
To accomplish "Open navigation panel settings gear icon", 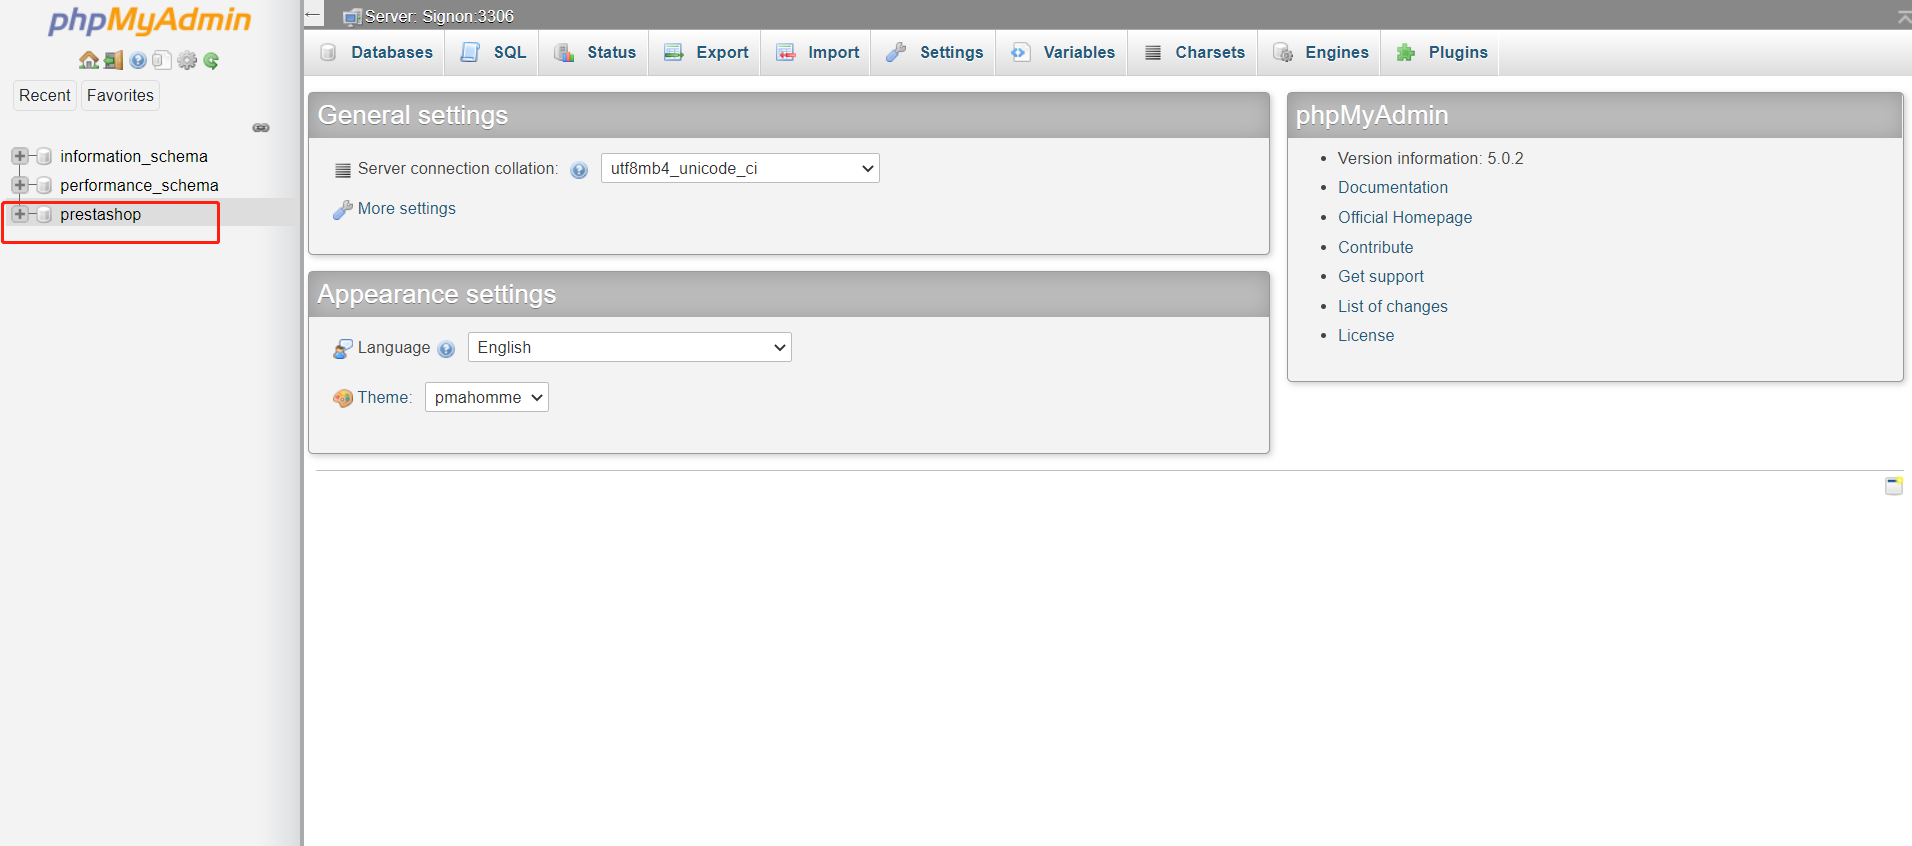I will [x=187, y=60].
